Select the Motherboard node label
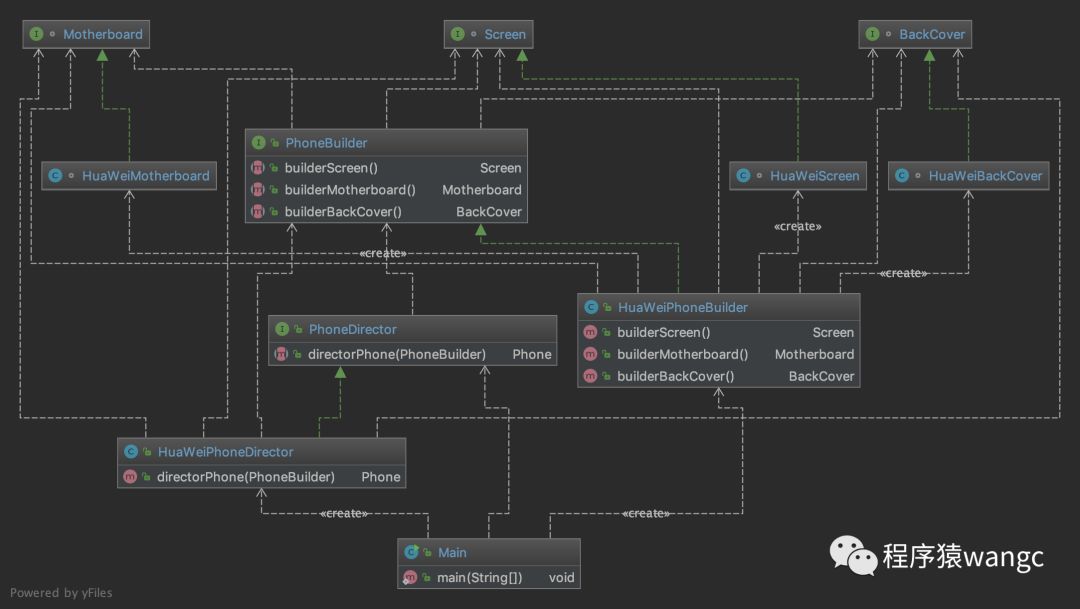This screenshot has width=1080, height=609. coord(103,34)
